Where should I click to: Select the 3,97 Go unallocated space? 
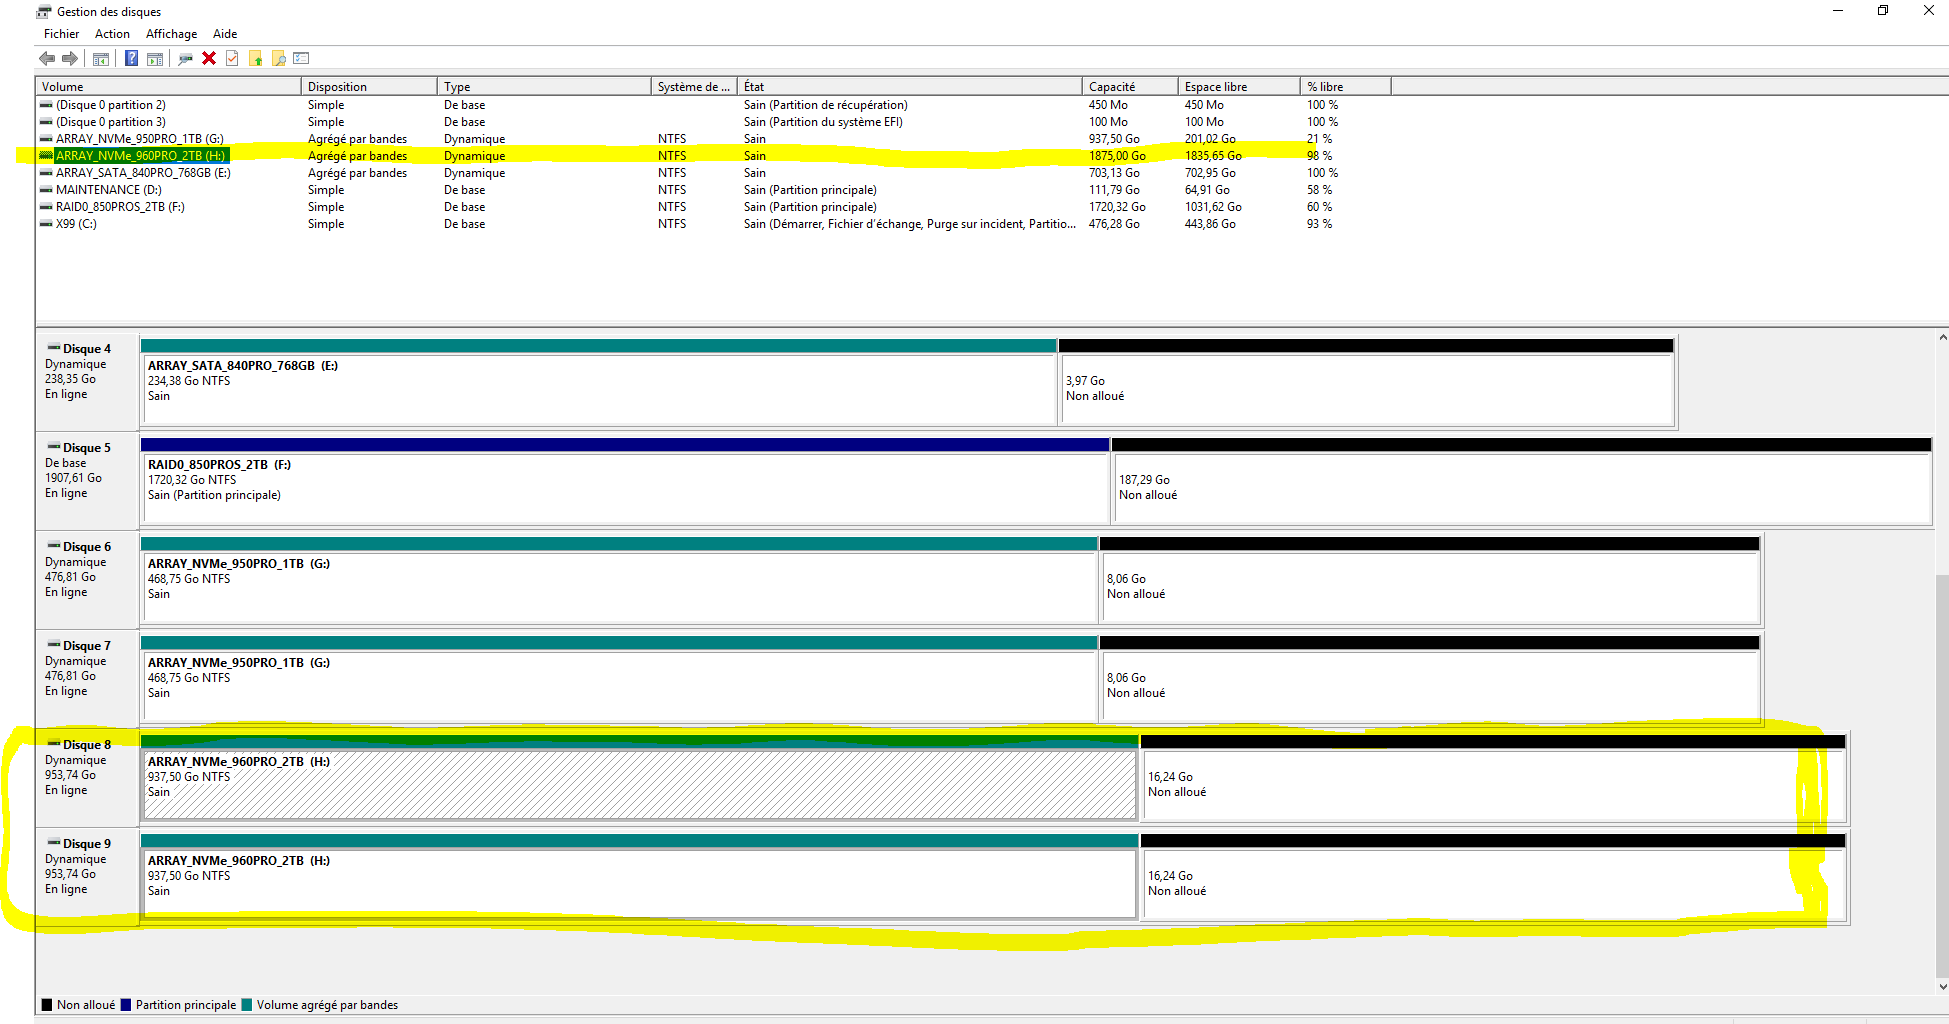point(1366,382)
